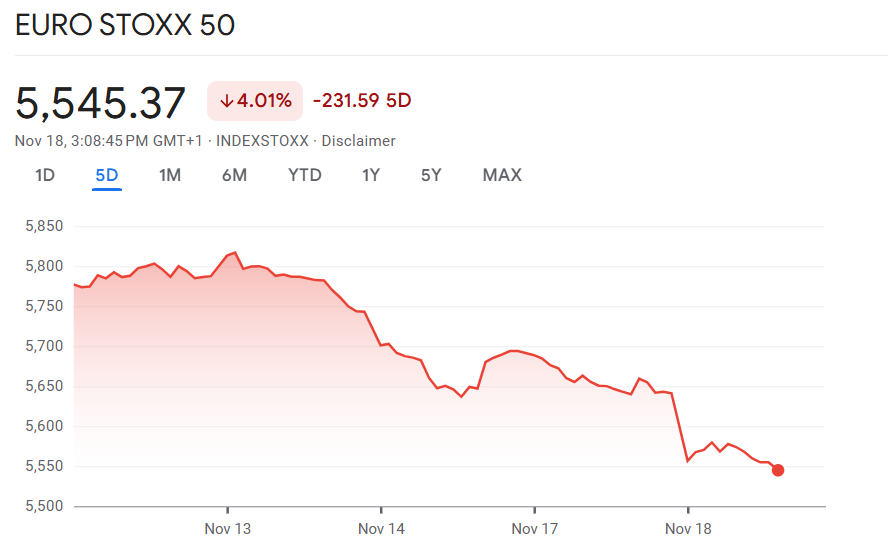Select the YTD range tab
Screen dimensions: 888x545
[x=305, y=176]
